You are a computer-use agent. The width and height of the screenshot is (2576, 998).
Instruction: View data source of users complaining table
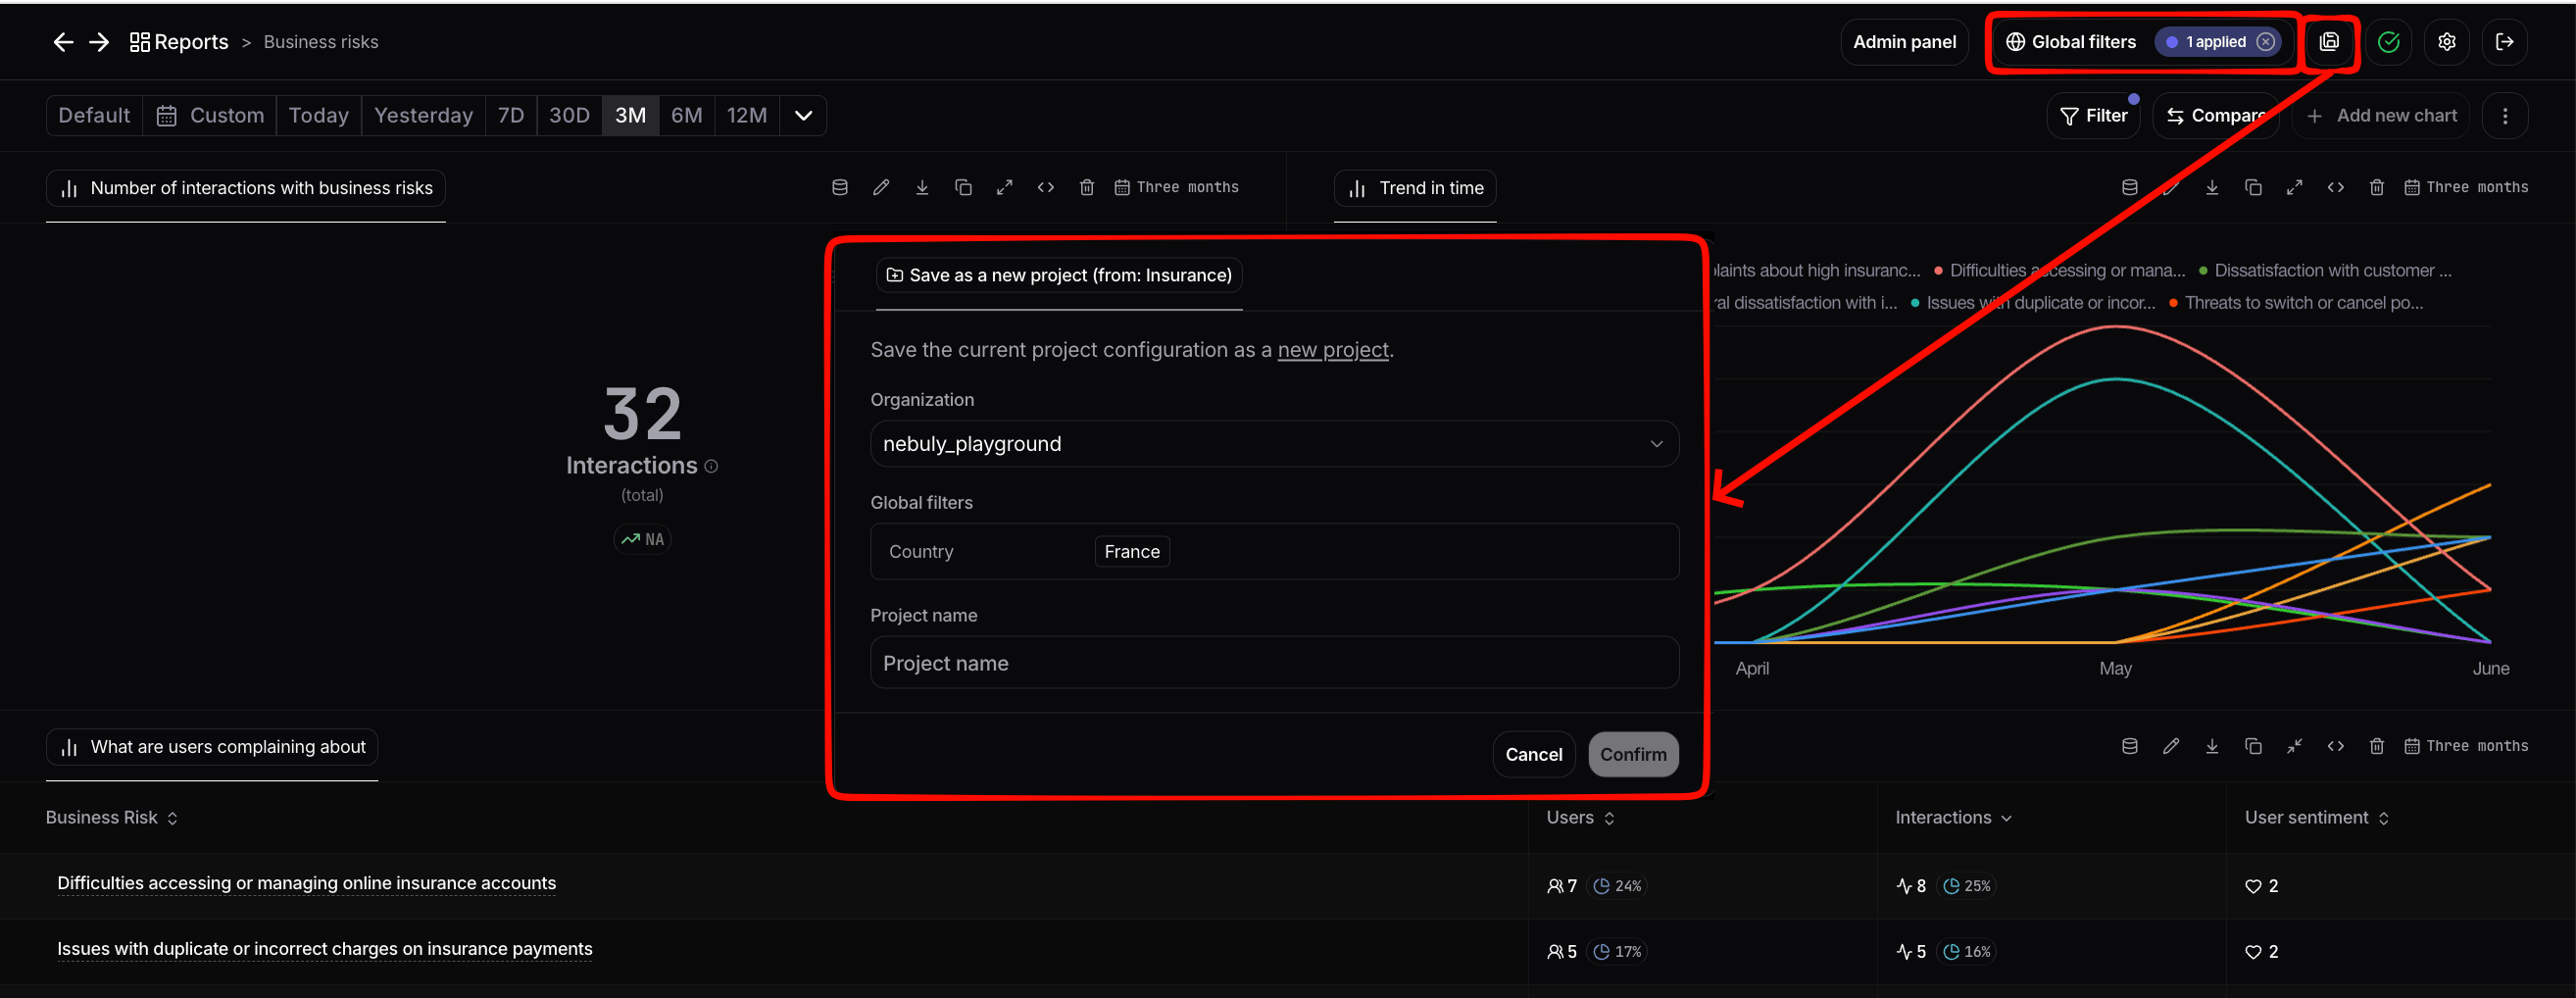[x=2129, y=746]
